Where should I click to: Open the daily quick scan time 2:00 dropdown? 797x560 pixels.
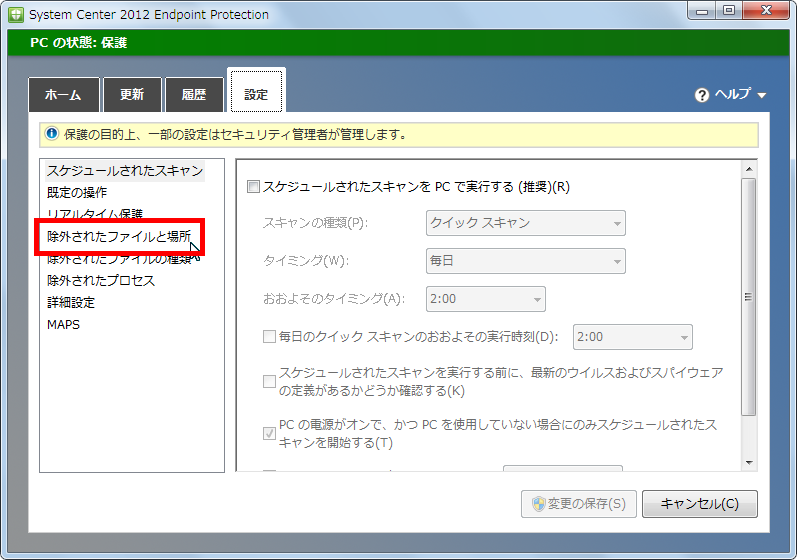click(632, 337)
